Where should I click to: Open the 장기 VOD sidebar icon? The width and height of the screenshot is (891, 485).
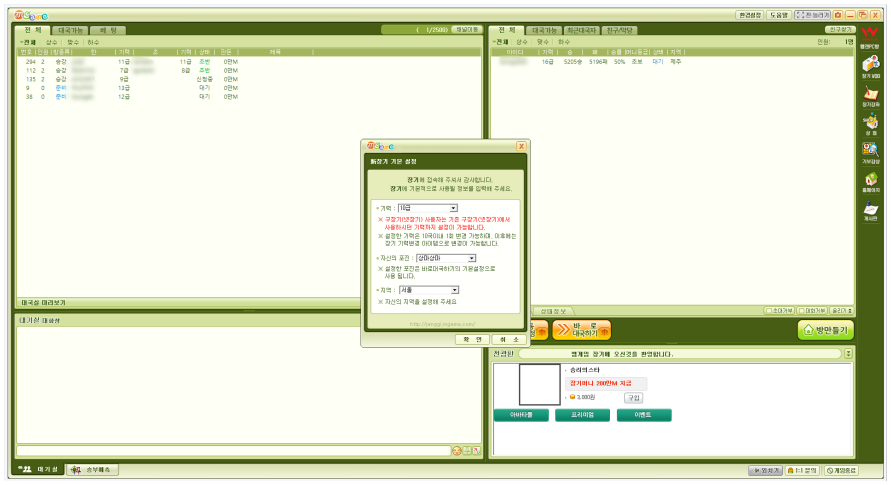(x=871, y=64)
